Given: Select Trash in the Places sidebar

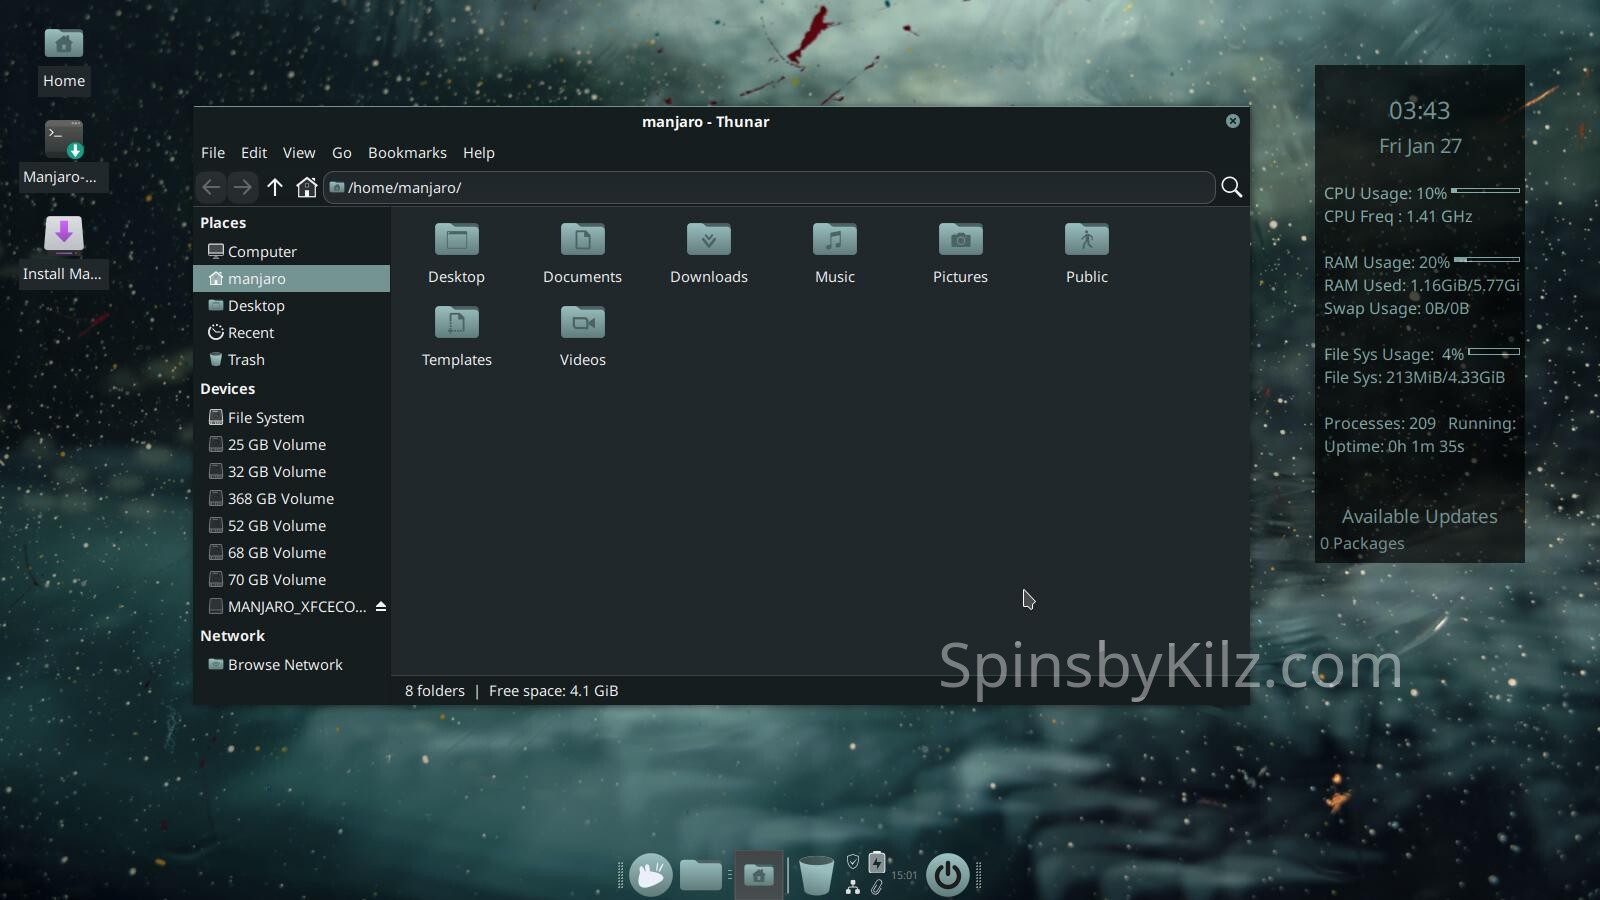Looking at the screenshot, I should pyautogui.click(x=246, y=360).
